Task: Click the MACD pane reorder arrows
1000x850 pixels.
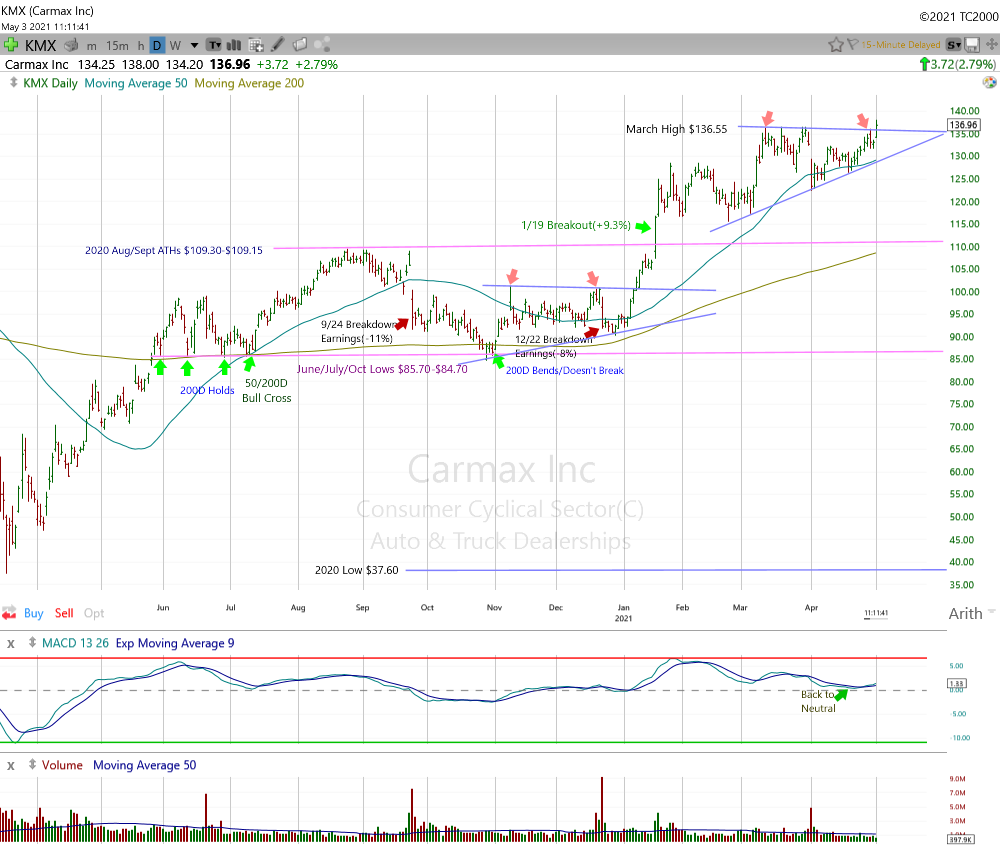Action: [x=32, y=643]
